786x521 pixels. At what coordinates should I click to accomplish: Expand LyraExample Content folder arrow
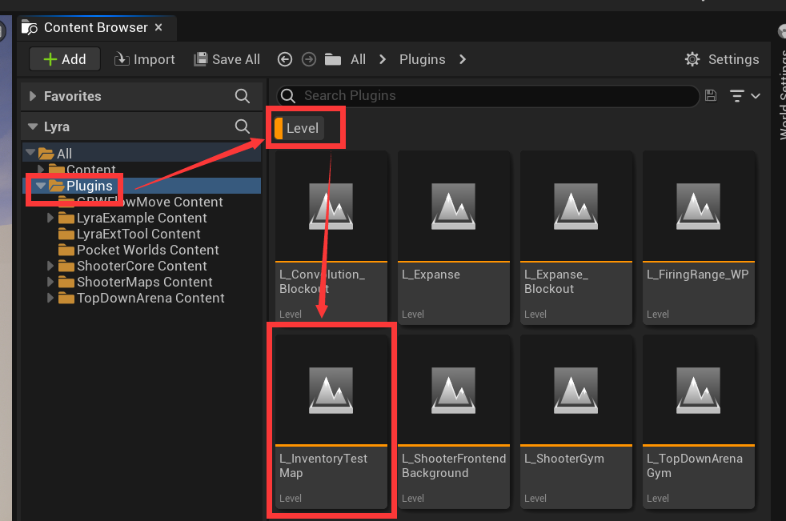point(50,218)
